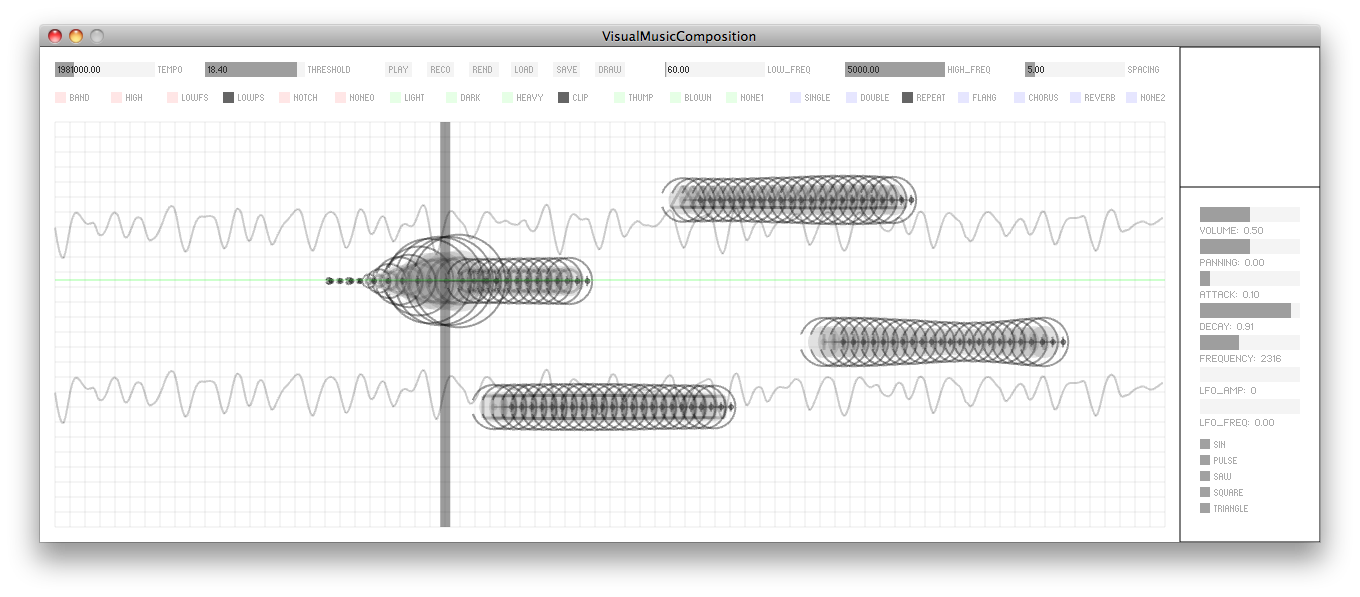Click the TEMPO value input field
1360x597 pixels.
tap(100, 69)
